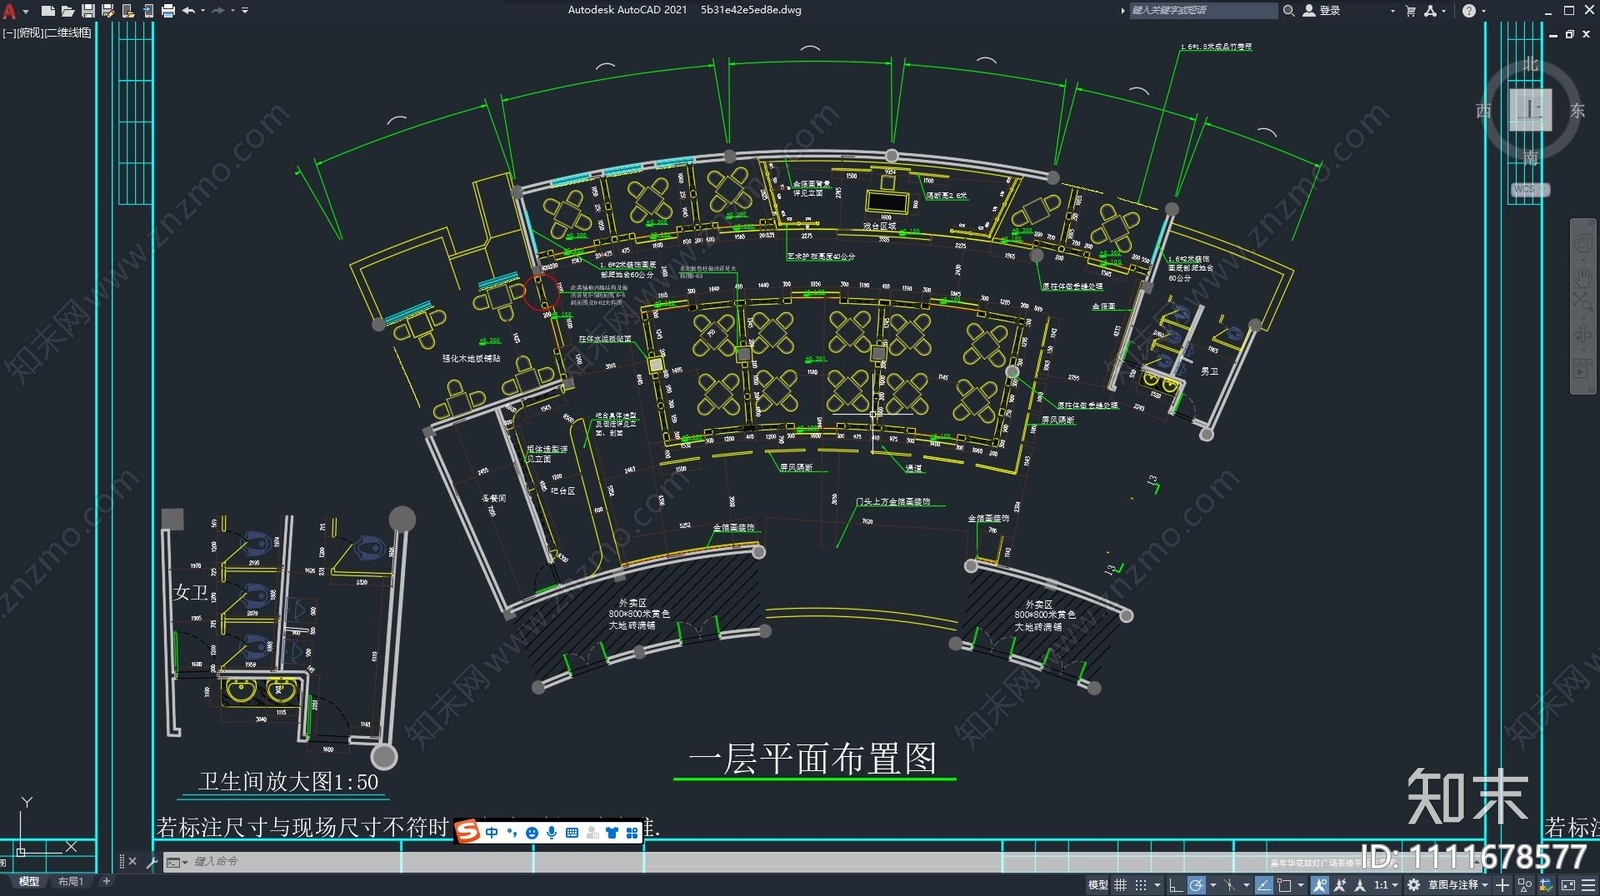The image size is (1600, 896).
Task: Toggle Ortho mode in status bar
Action: coord(1175,885)
